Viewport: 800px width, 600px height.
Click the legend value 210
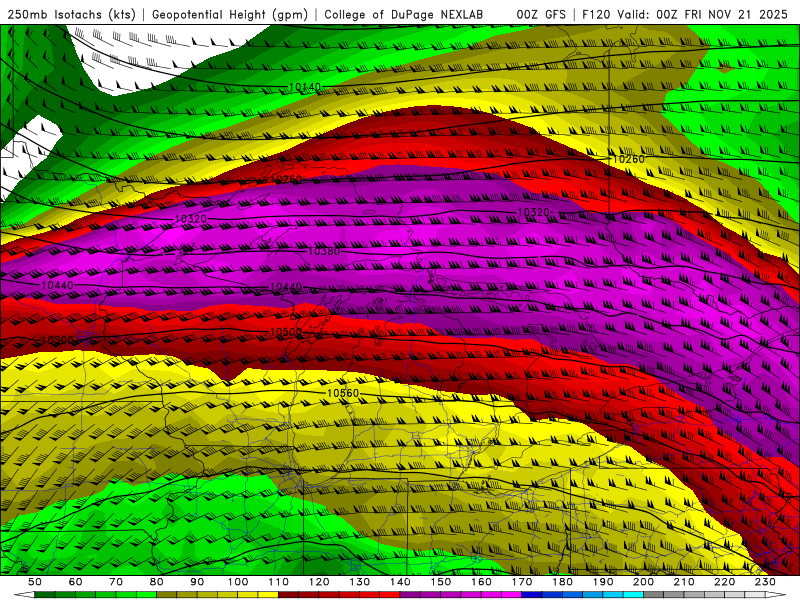point(684,582)
